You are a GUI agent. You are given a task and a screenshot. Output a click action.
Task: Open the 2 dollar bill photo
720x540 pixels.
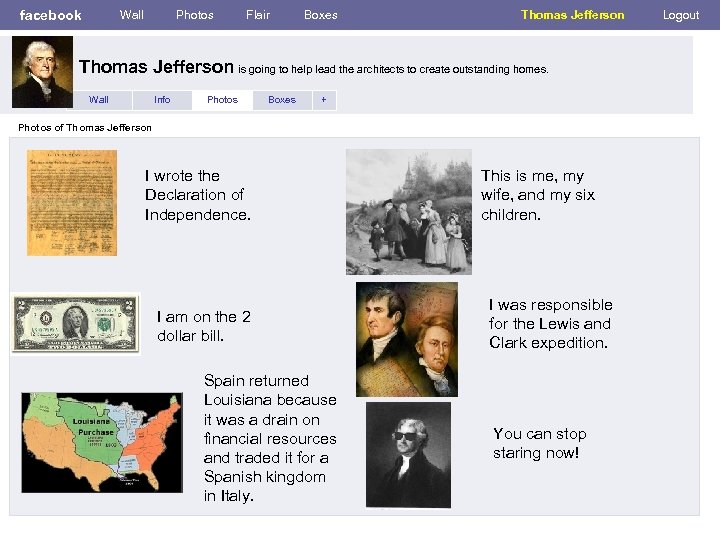click(x=76, y=324)
